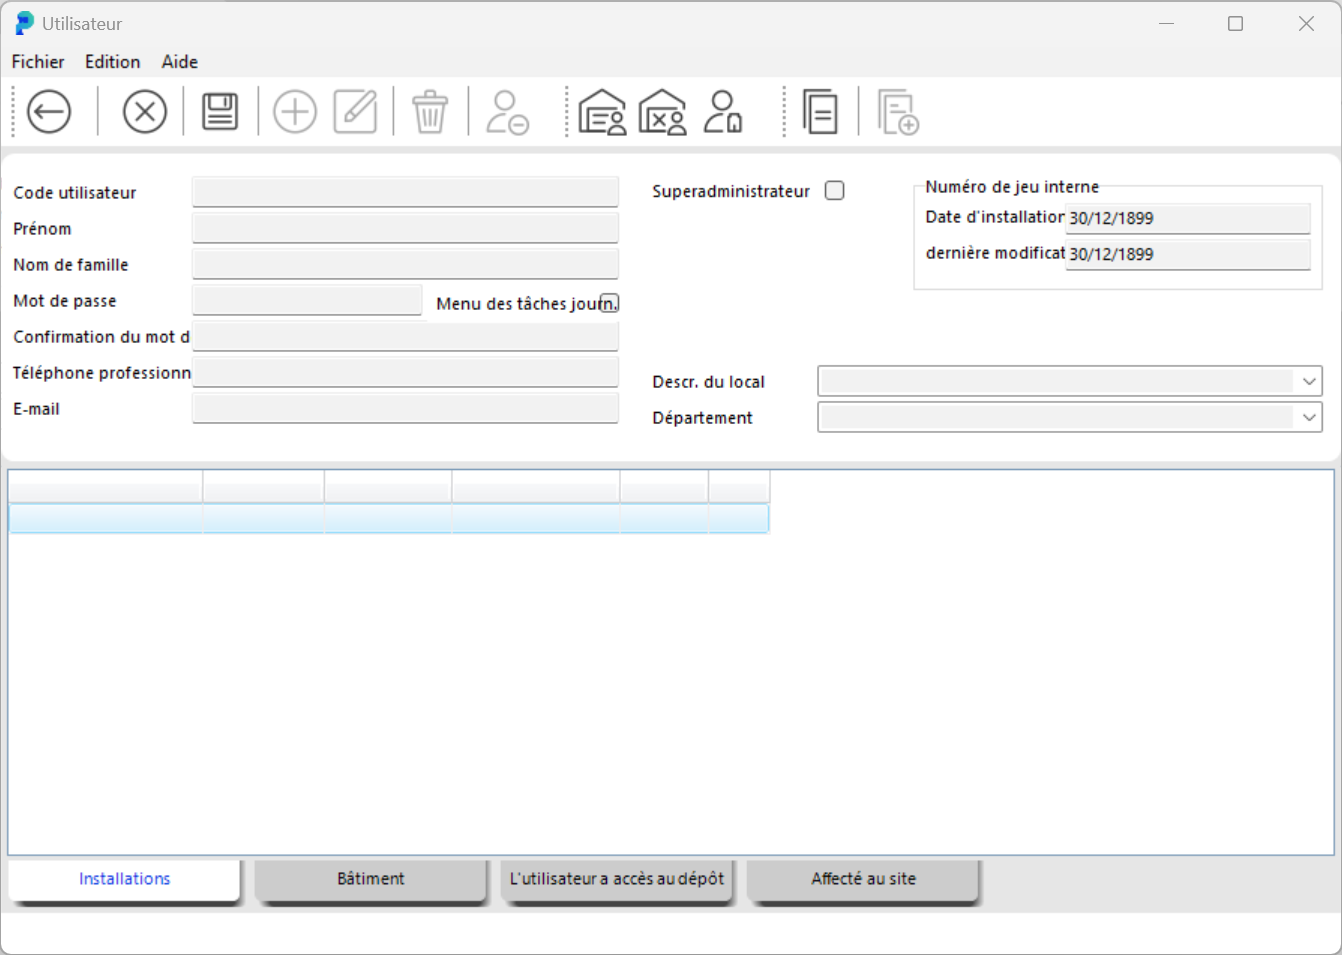Click the Utilisateur app logo in title bar
Image resolution: width=1342 pixels, height=955 pixels.
coord(25,23)
